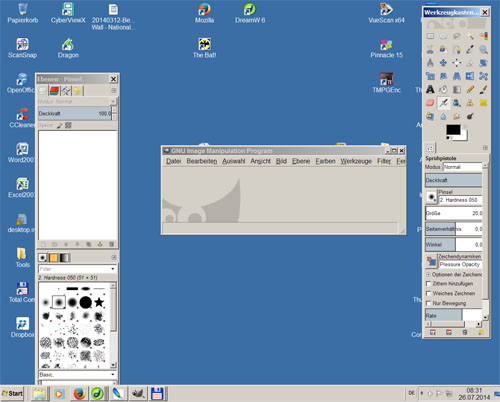Open the Bearbeiten menu
This screenshot has width=500, height=402.
[x=202, y=161]
